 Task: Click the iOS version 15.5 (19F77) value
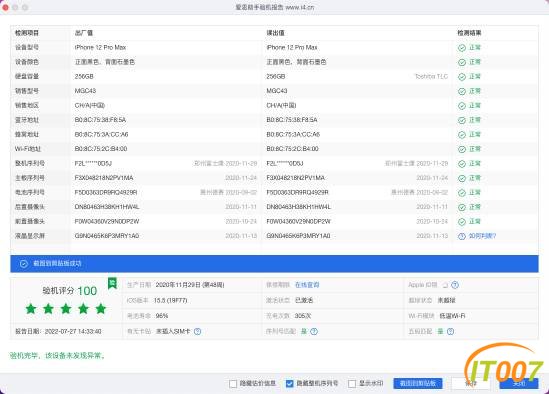tap(171, 300)
